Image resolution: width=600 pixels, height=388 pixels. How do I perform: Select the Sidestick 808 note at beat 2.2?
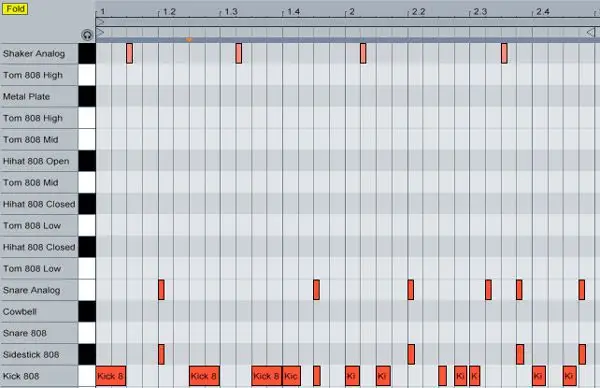tap(411, 354)
